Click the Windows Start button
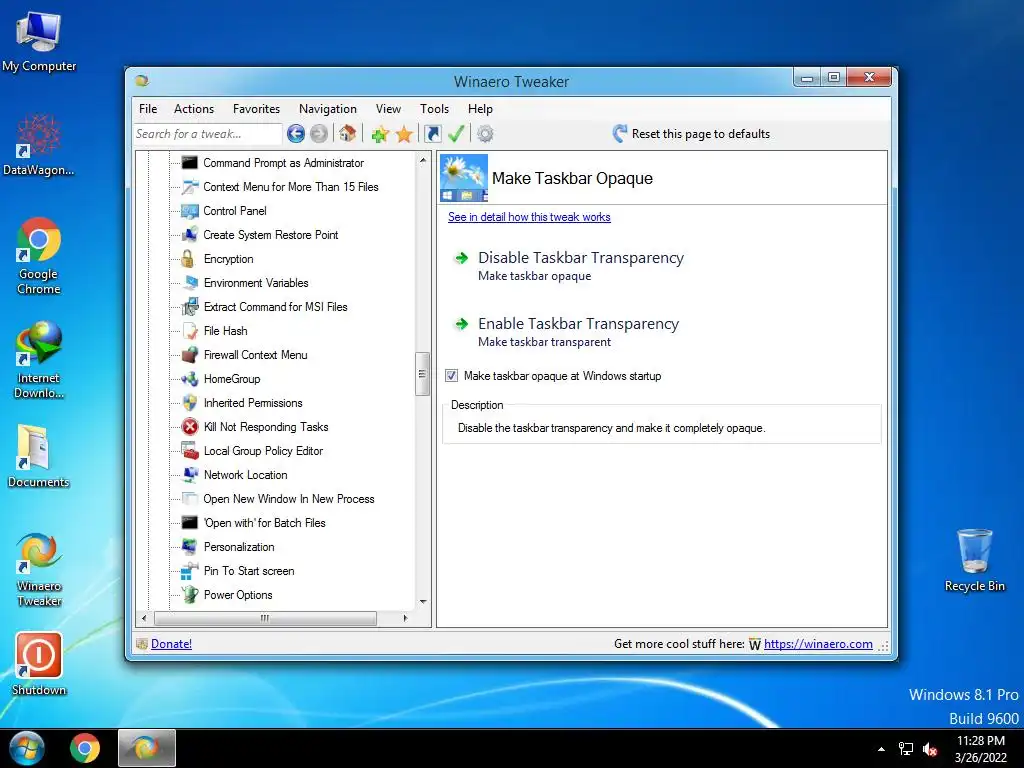Viewport: 1024px width, 768px height. pos(26,748)
